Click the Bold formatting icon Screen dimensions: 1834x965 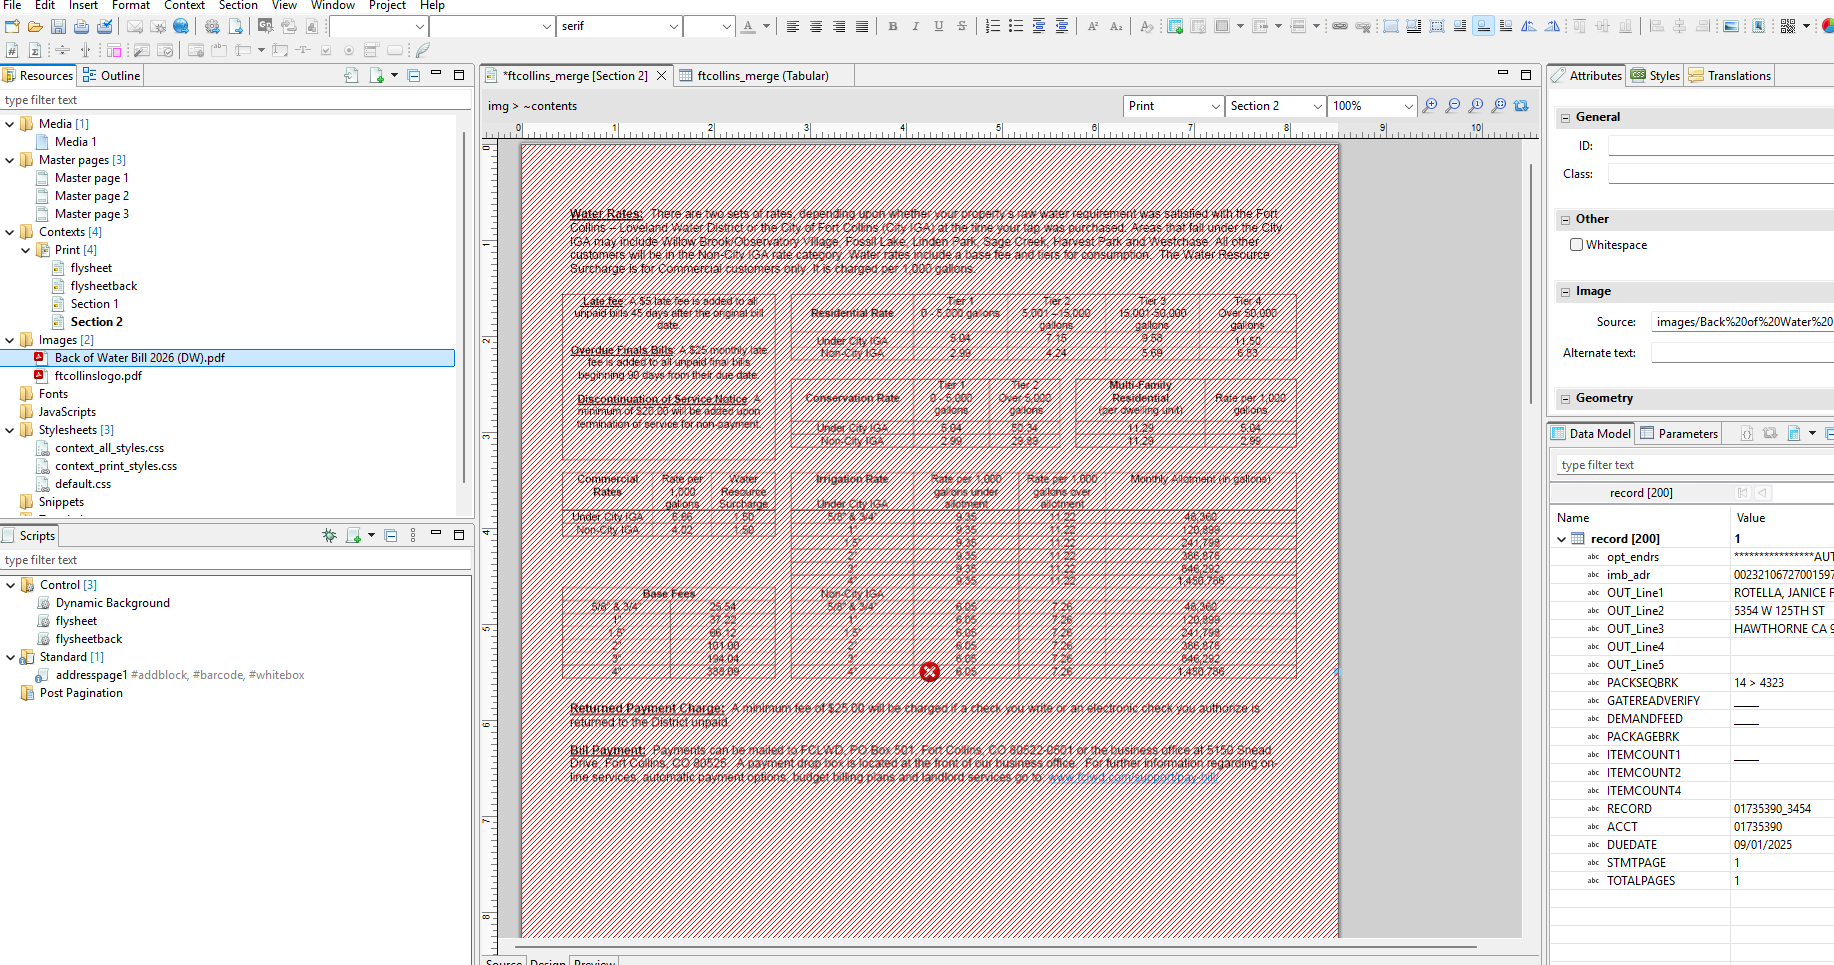coord(892,27)
